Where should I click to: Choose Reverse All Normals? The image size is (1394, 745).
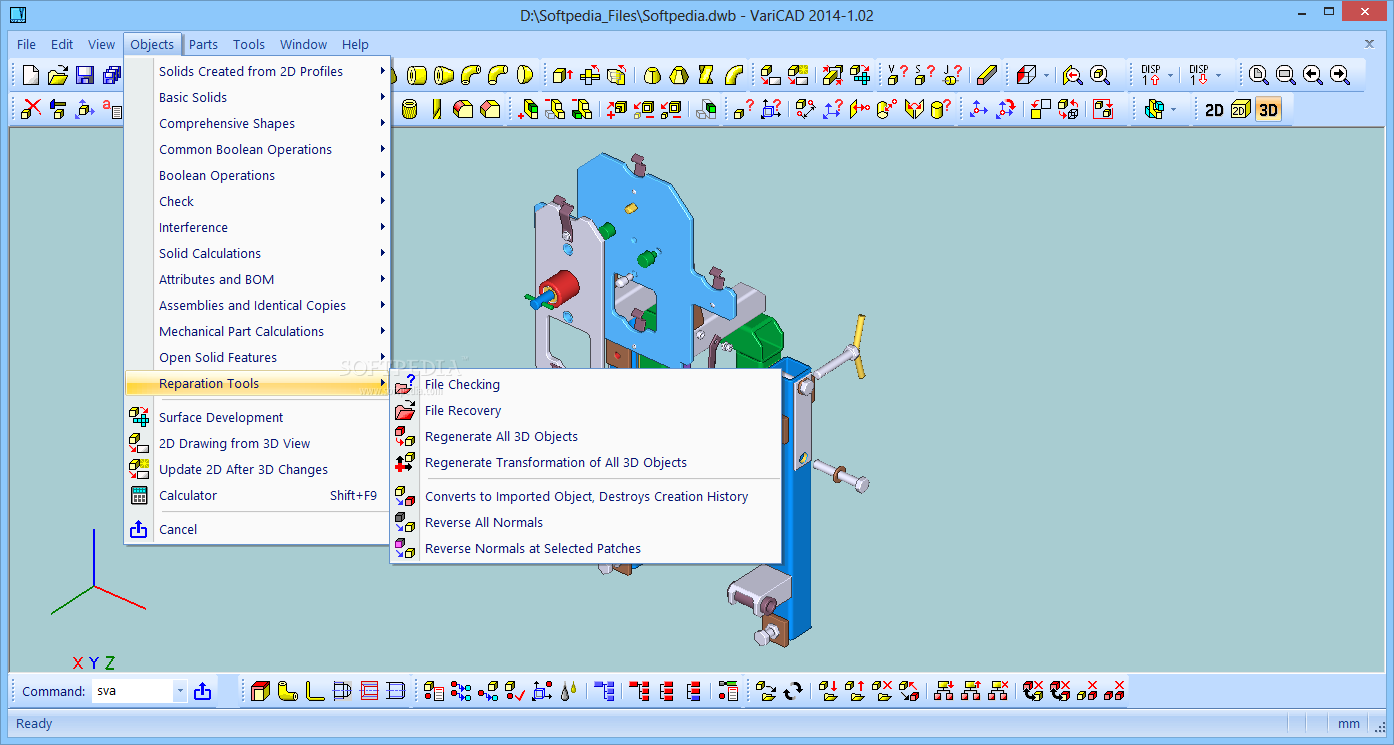point(585,522)
